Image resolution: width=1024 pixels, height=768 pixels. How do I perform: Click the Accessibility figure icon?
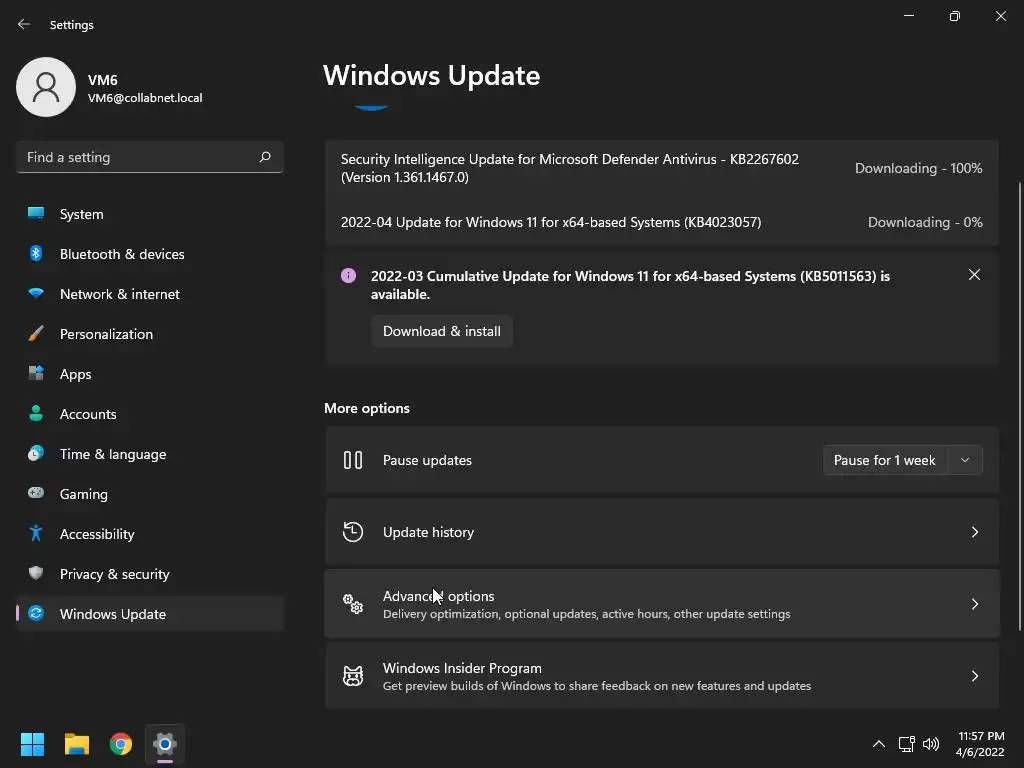coord(36,533)
